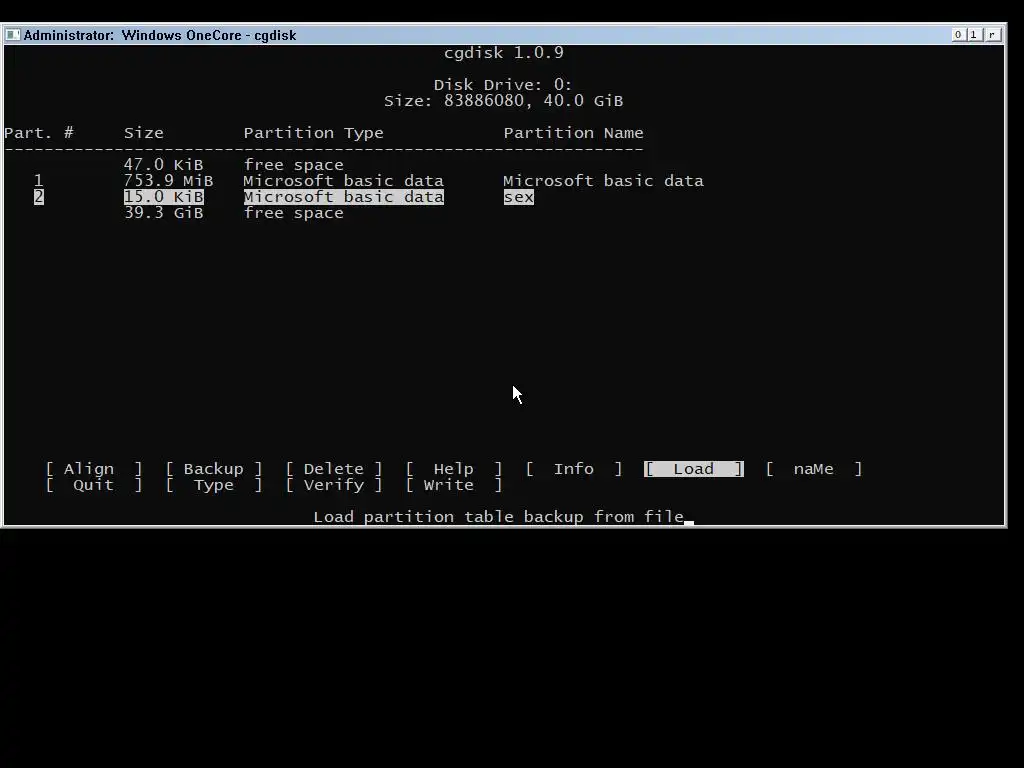1024x768 pixels.
Task: Activate the Delete option
Action: pos(334,469)
